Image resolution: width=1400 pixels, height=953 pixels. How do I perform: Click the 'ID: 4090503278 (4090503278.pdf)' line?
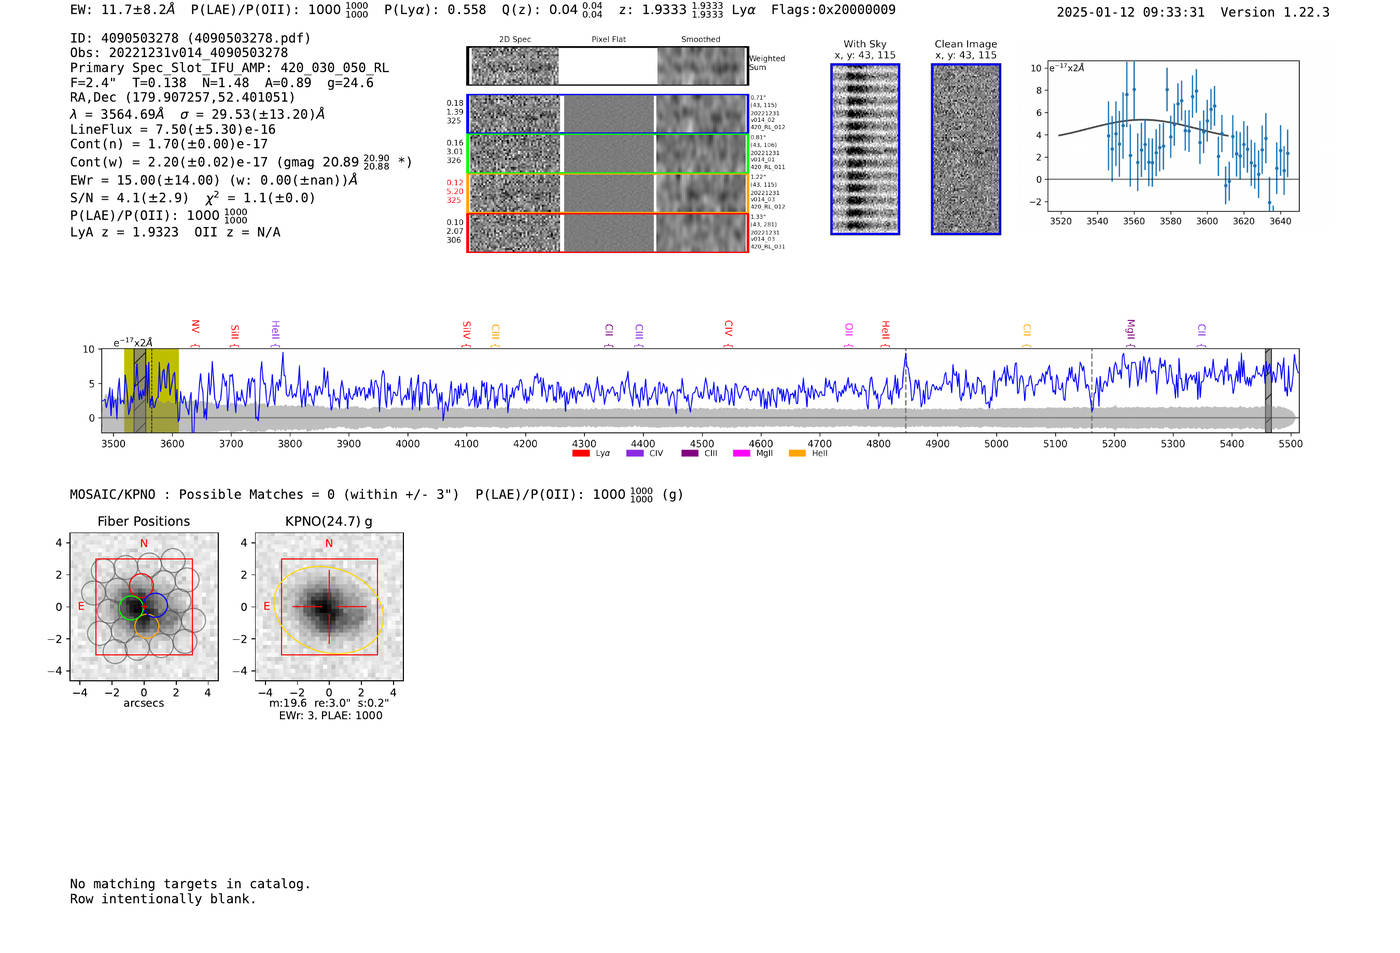click(x=190, y=38)
